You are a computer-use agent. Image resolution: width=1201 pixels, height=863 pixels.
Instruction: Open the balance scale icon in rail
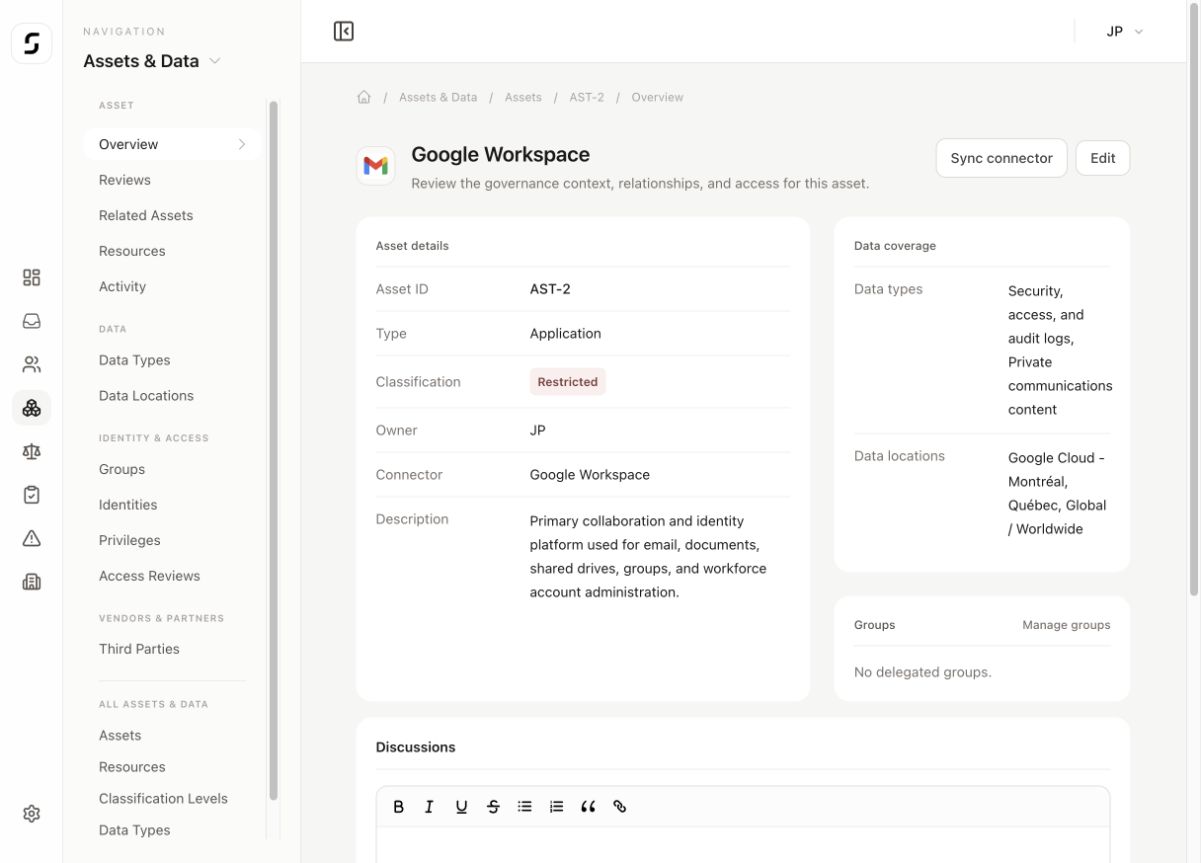coord(31,451)
